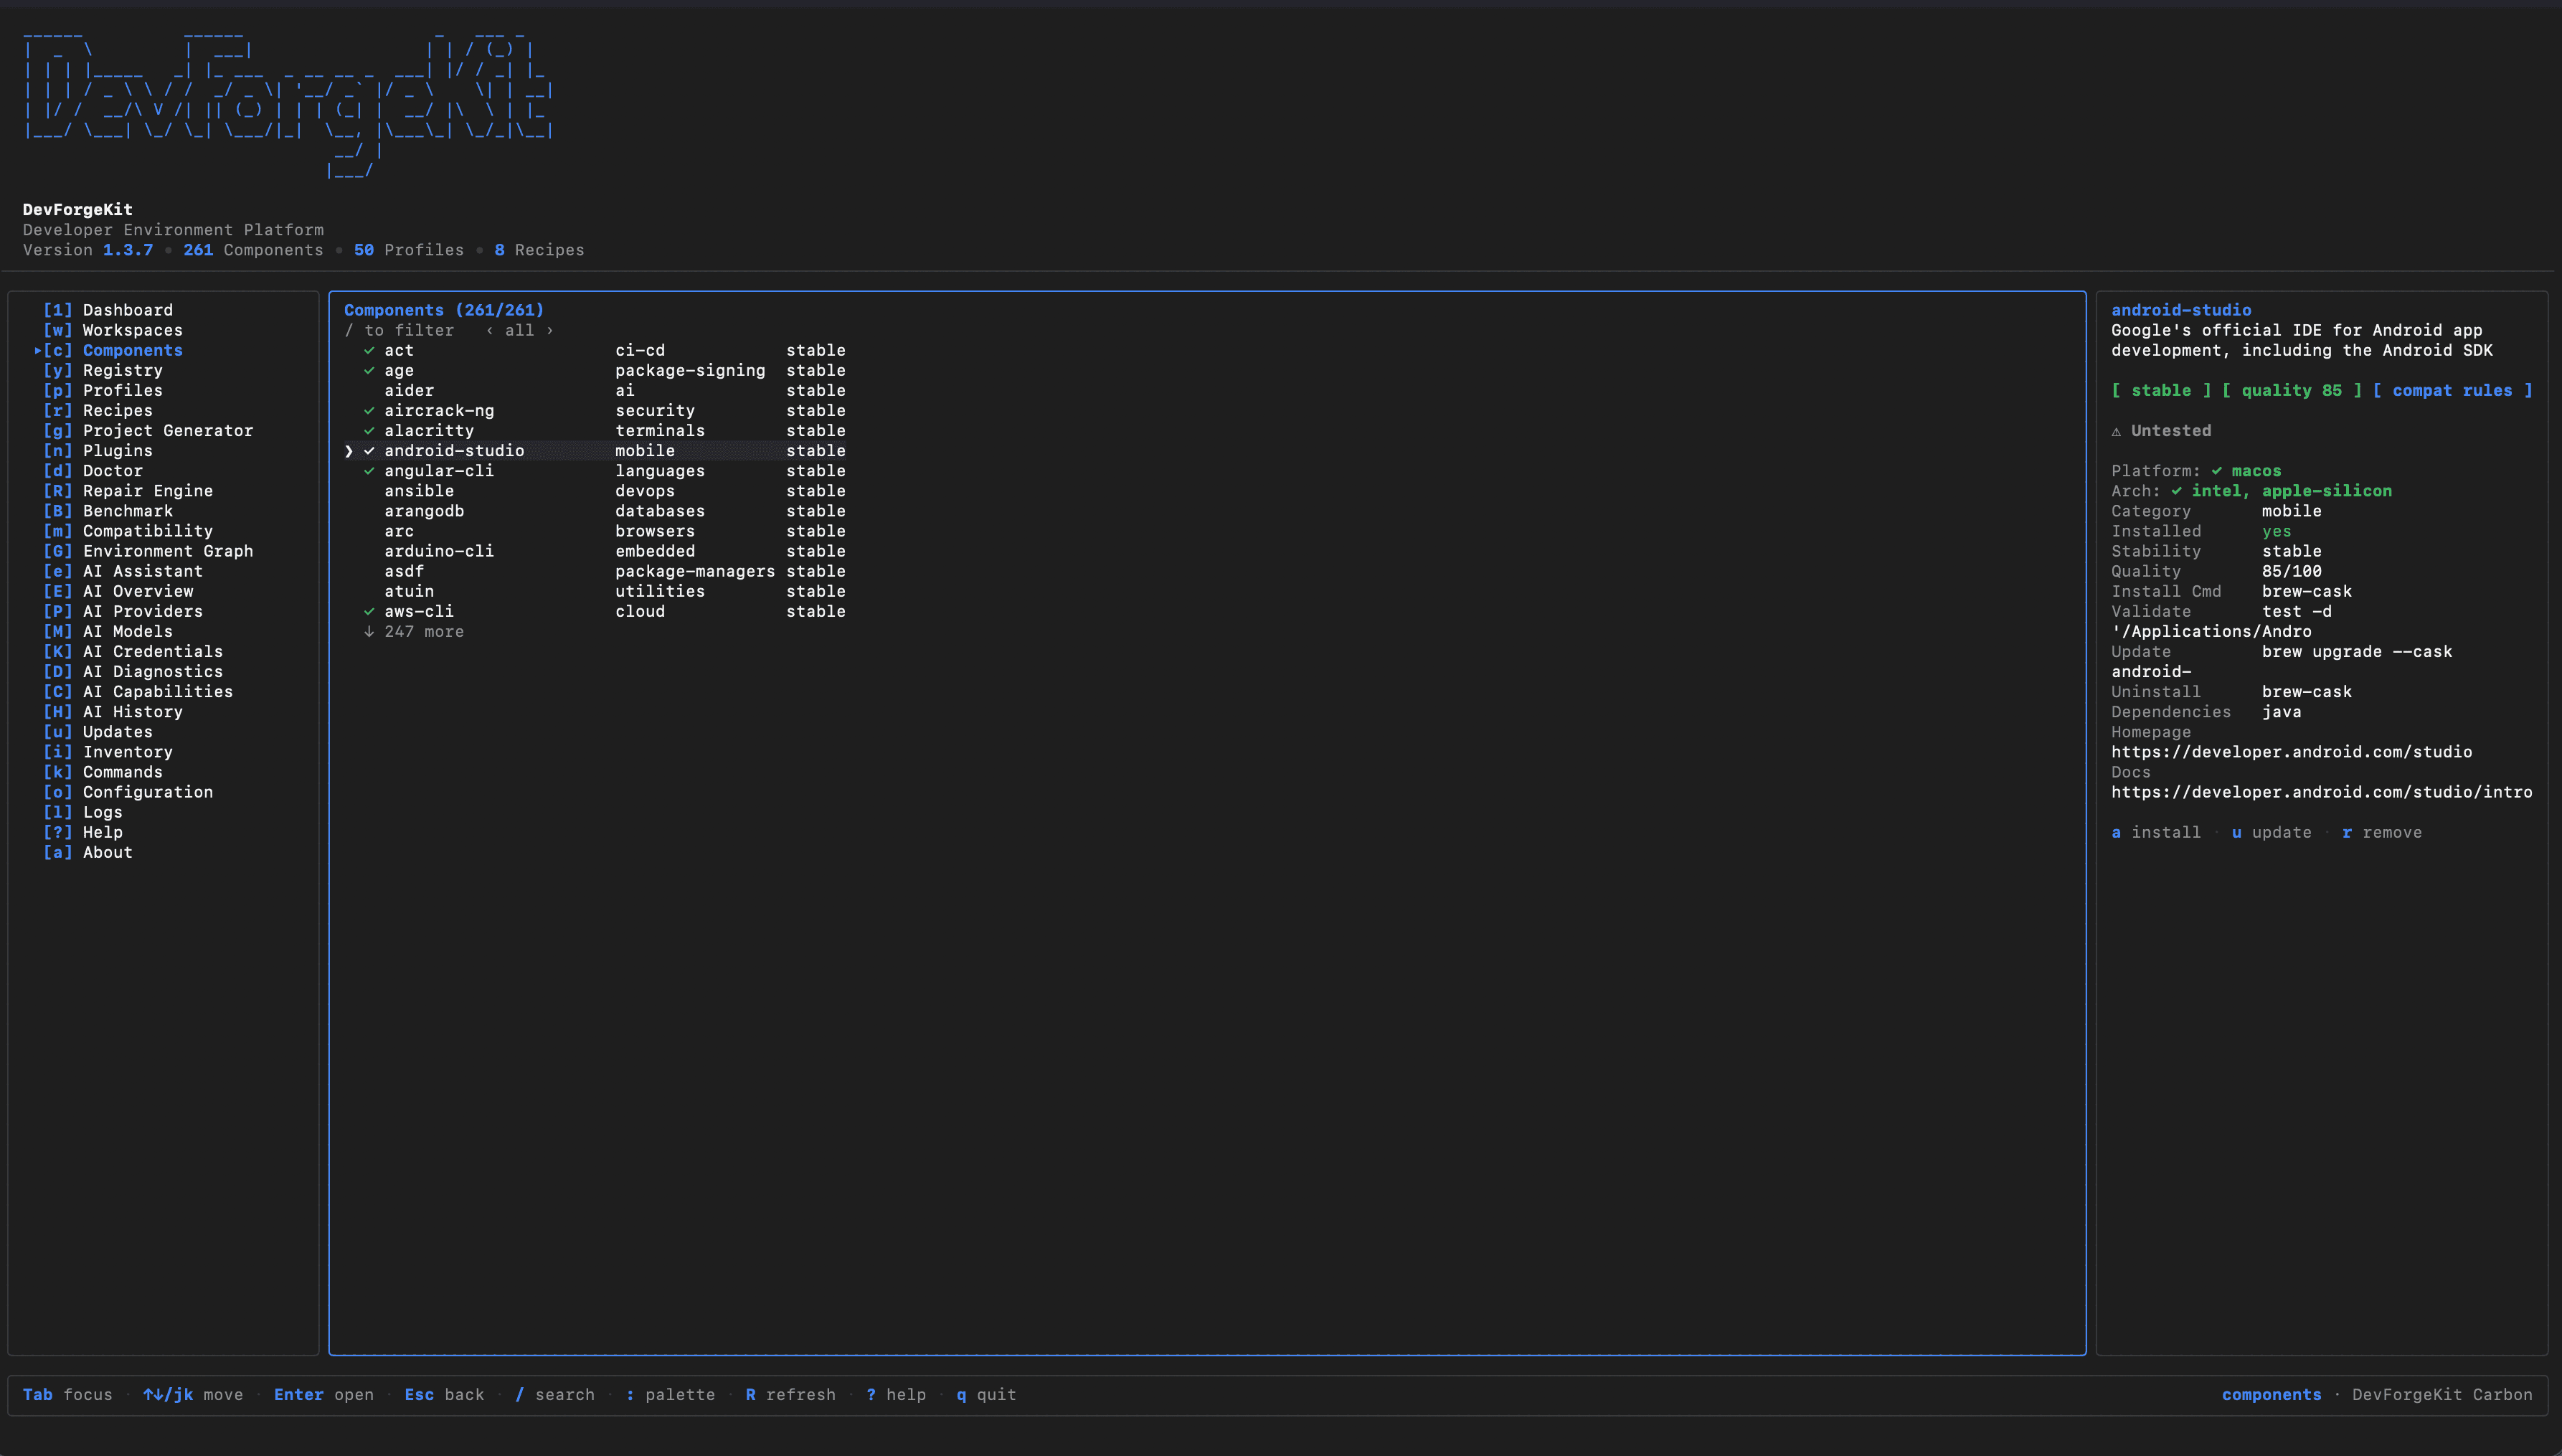Click the stable badge in details

coord(2161,390)
